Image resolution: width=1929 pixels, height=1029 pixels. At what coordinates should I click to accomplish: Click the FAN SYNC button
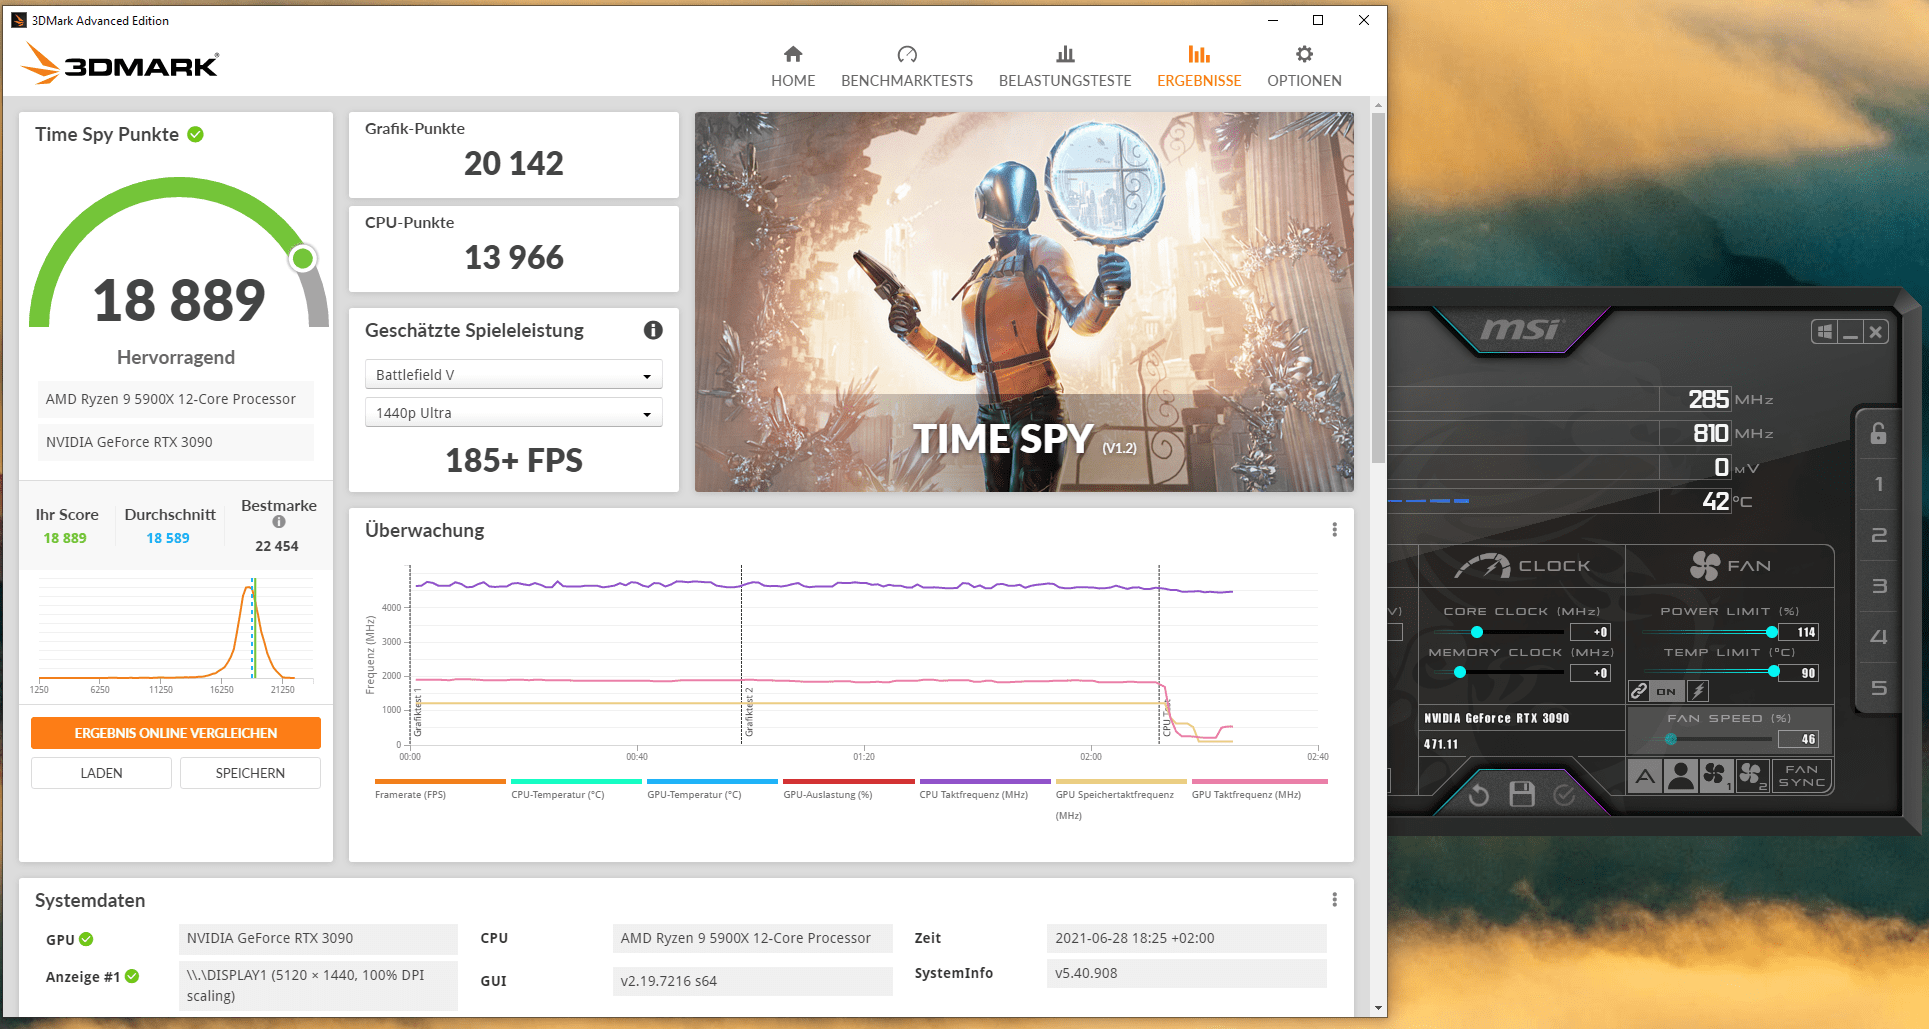click(1802, 776)
